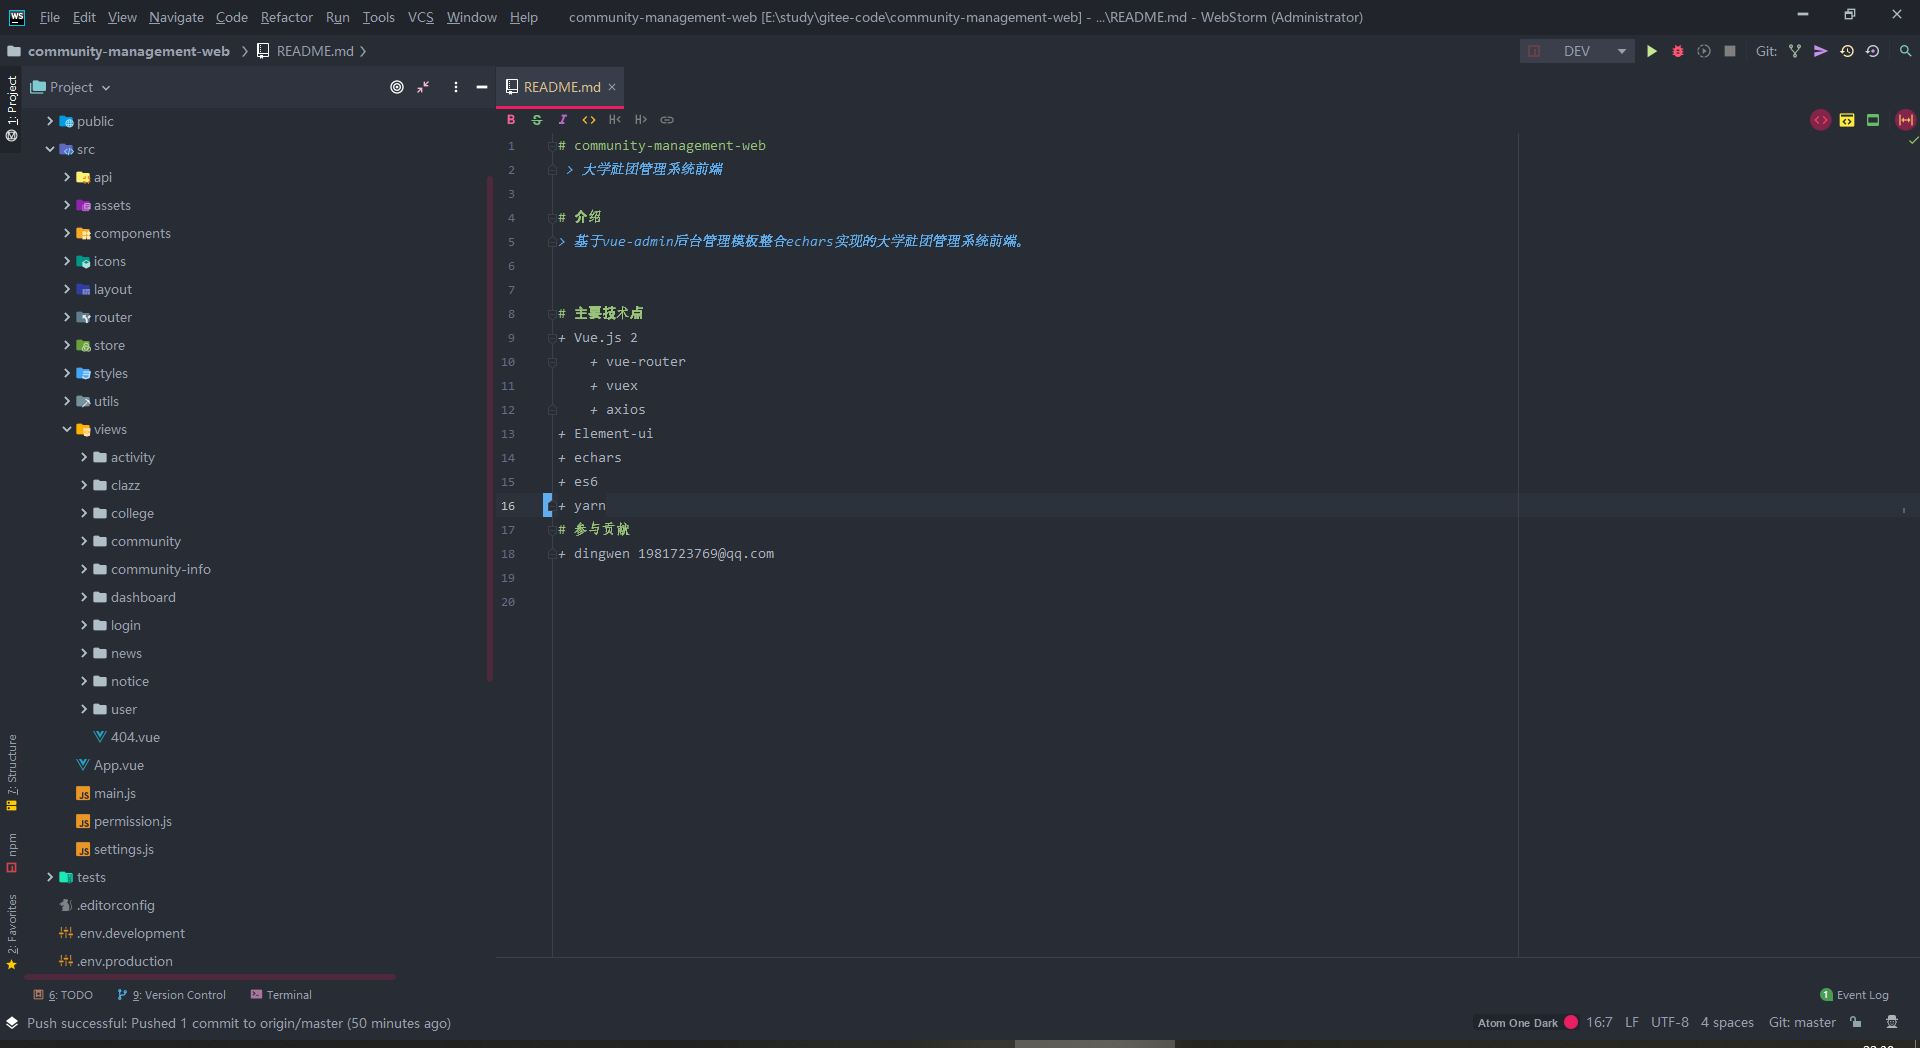1920x1048 pixels.
Task: Increase header level with the H> icon
Action: 641,119
